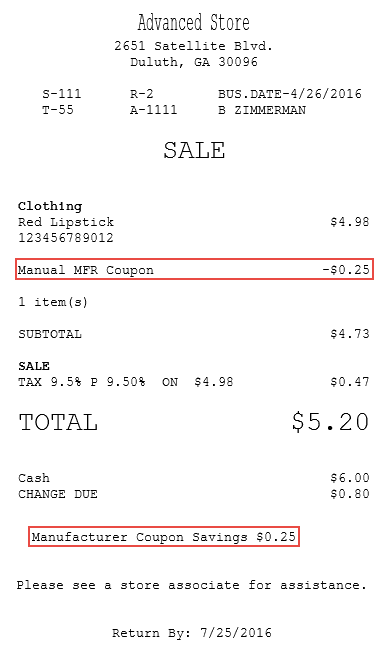Click the store number S-111

point(62,94)
